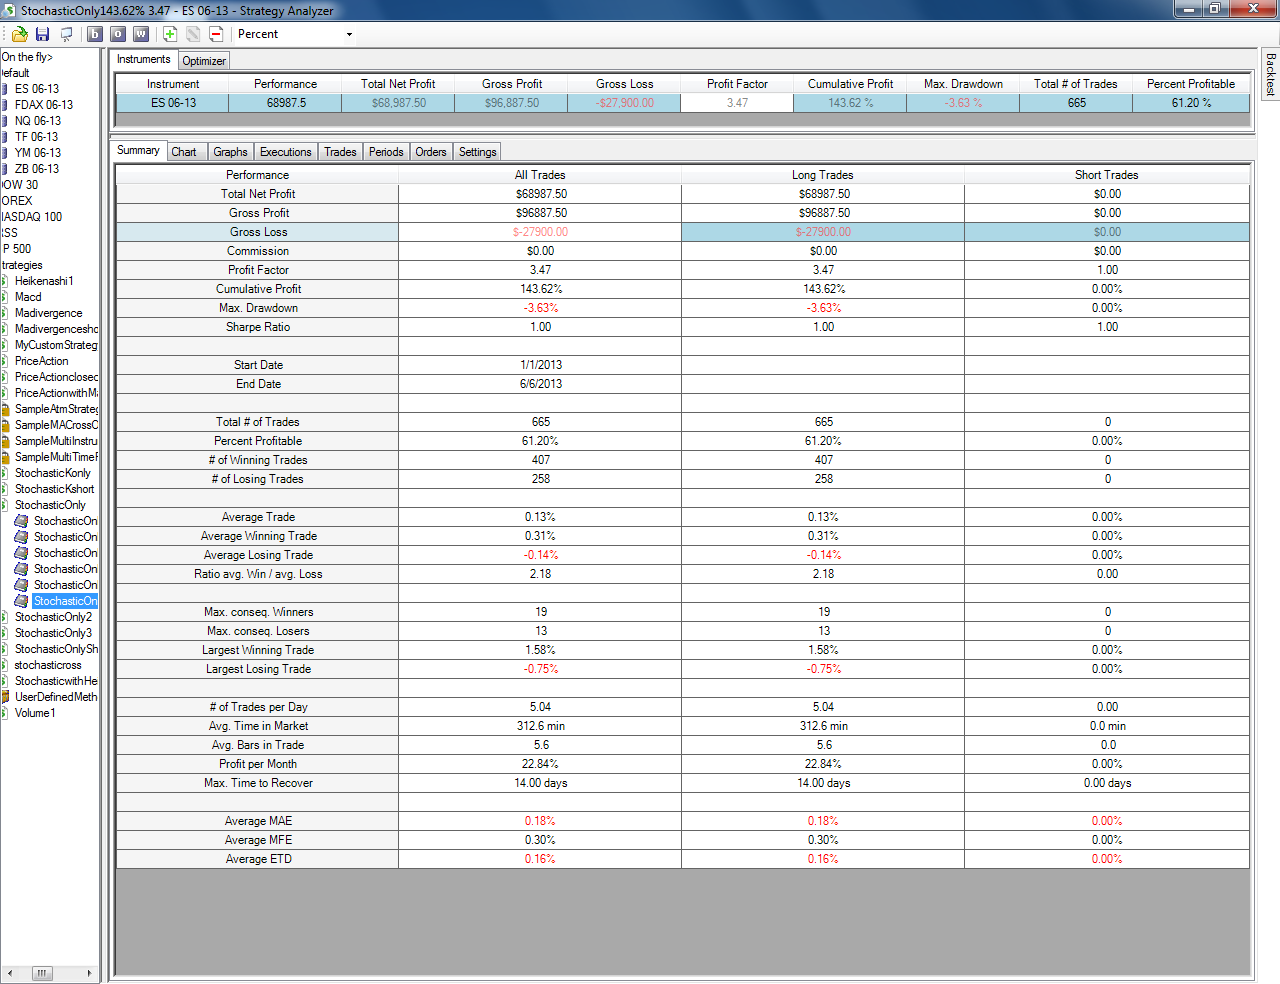Open the Graphs tab
Viewport: 1280px width, 984px height.
click(230, 152)
